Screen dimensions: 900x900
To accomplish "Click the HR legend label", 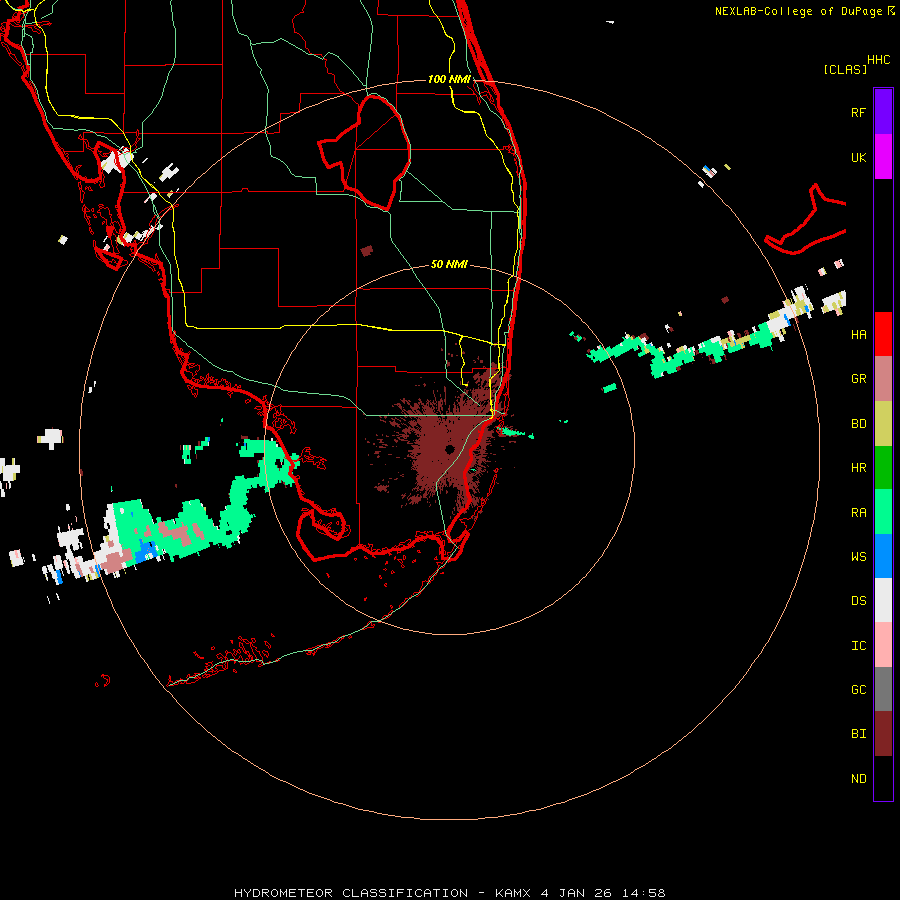I will (x=858, y=468).
